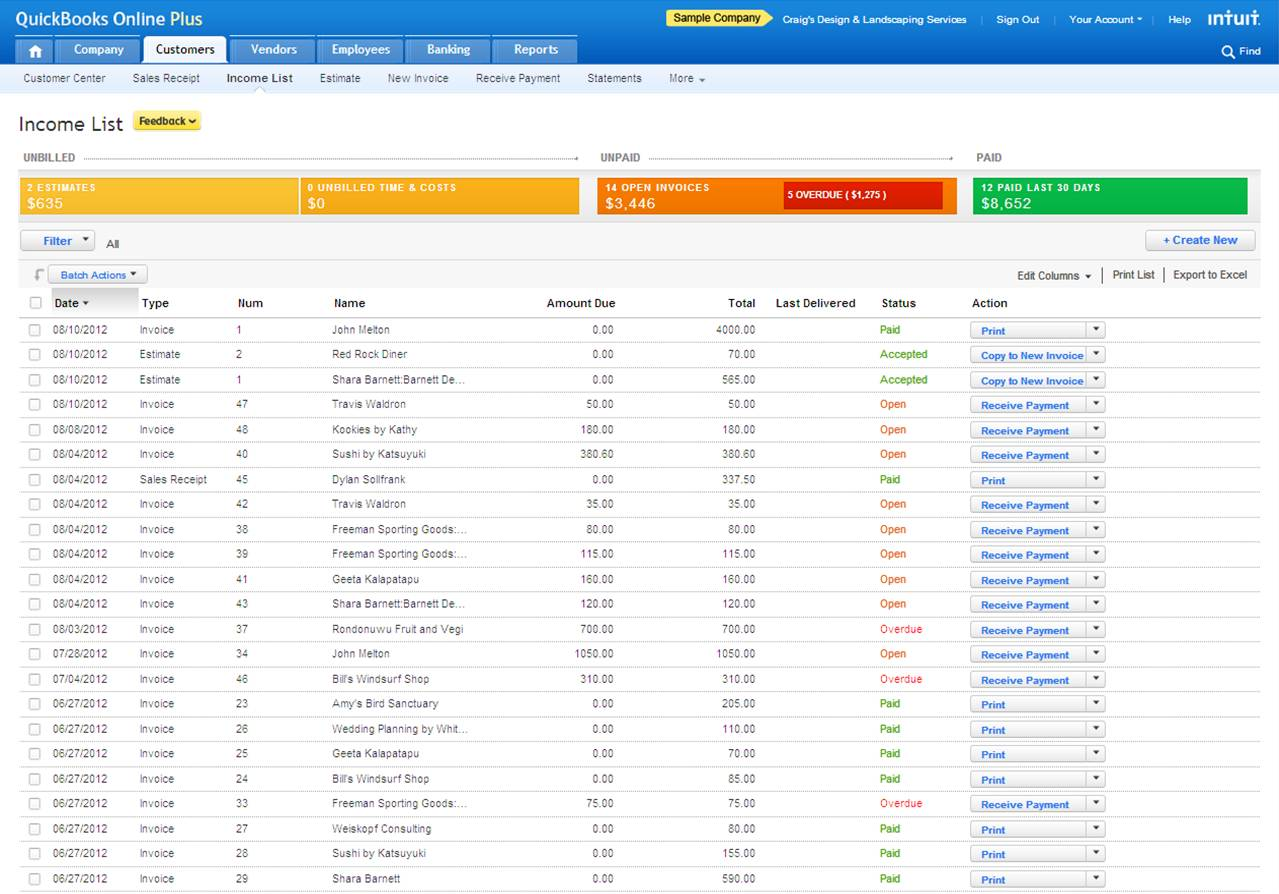This screenshot has height=894, width=1279.
Task: Go to Receive Payment submenu item
Action: tap(518, 78)
